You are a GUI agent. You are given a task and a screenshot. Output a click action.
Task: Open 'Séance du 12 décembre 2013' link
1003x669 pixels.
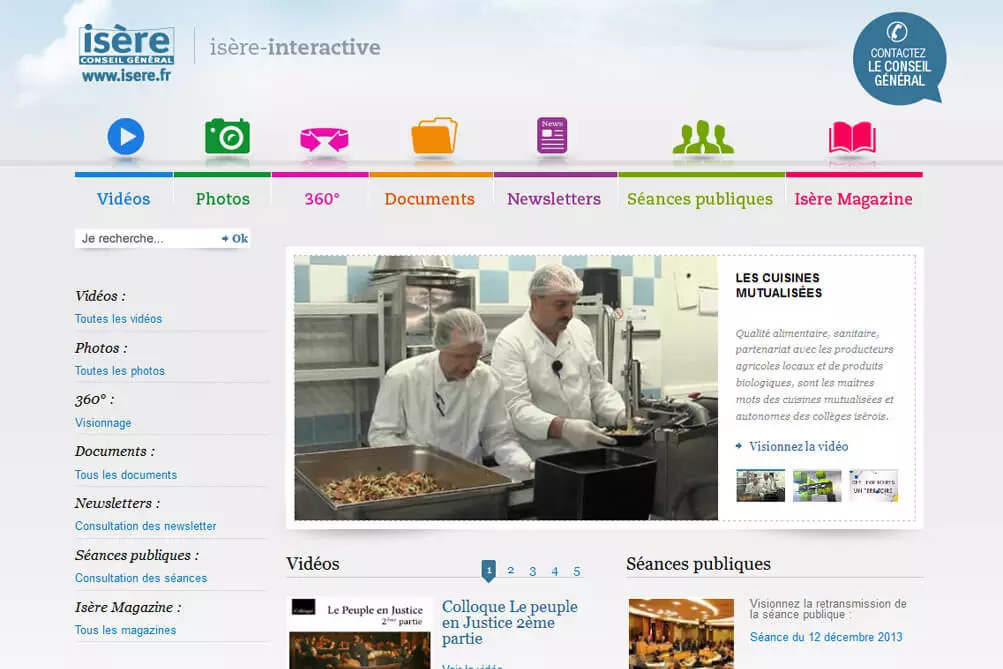(826, 637)
